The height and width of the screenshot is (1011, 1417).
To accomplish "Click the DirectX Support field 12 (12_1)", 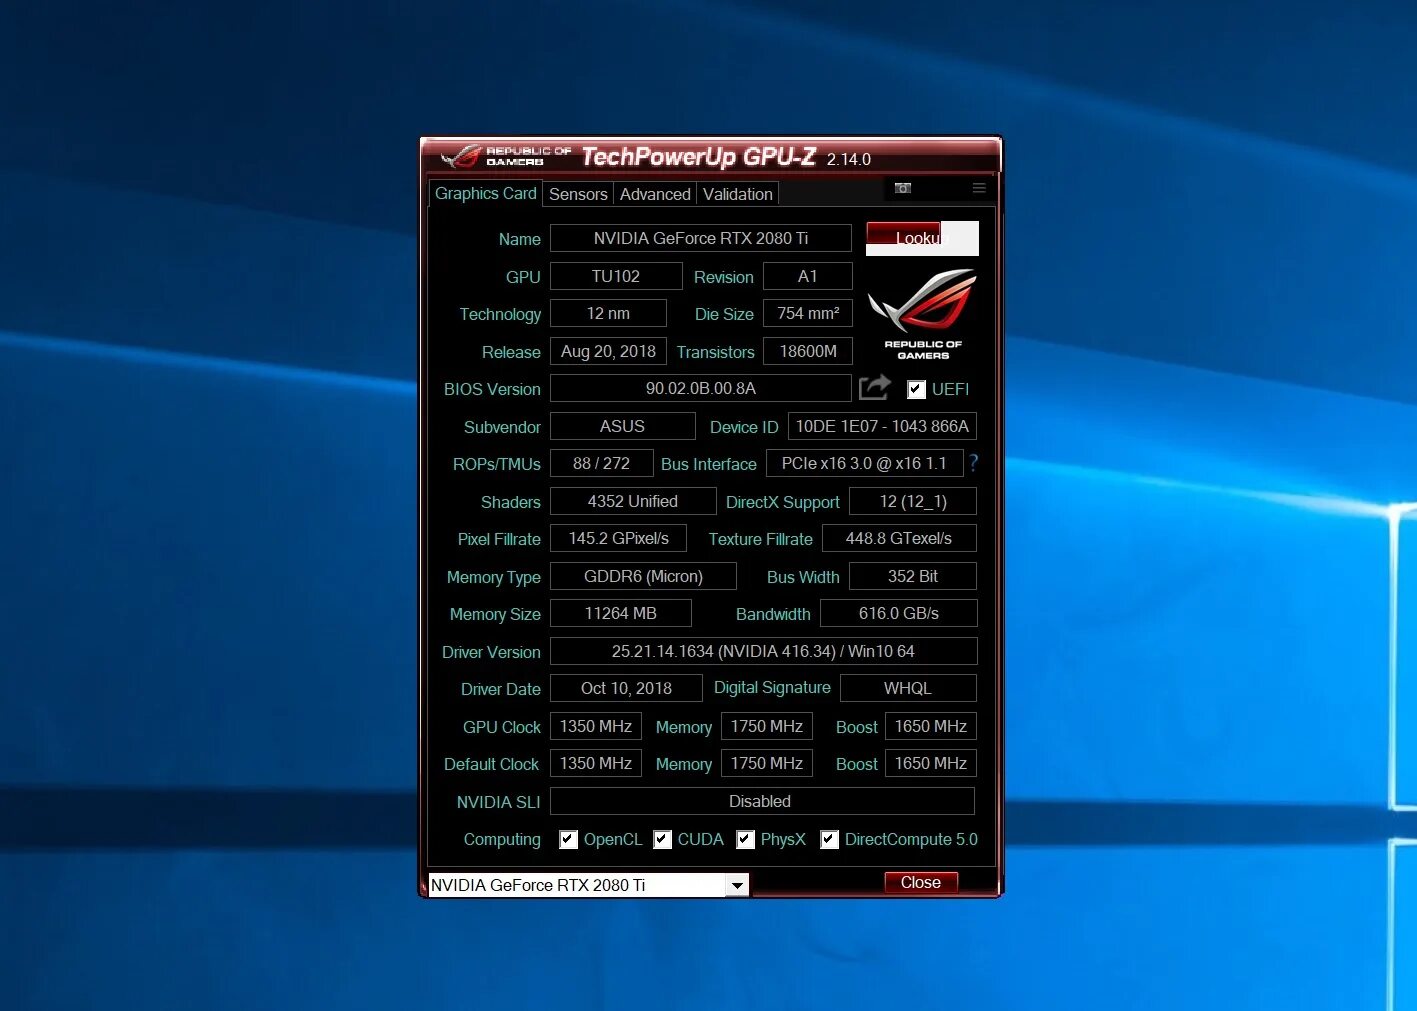I will point(913,501).
